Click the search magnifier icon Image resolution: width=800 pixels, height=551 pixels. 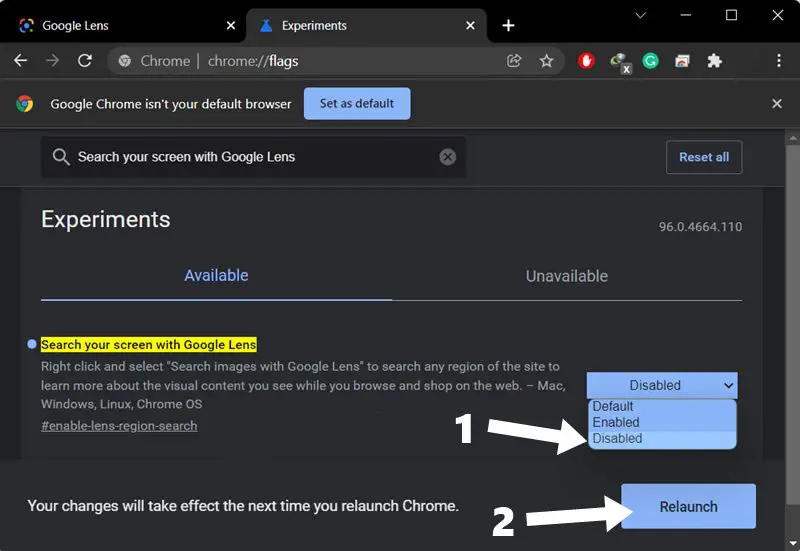click(x=61, y=157)
